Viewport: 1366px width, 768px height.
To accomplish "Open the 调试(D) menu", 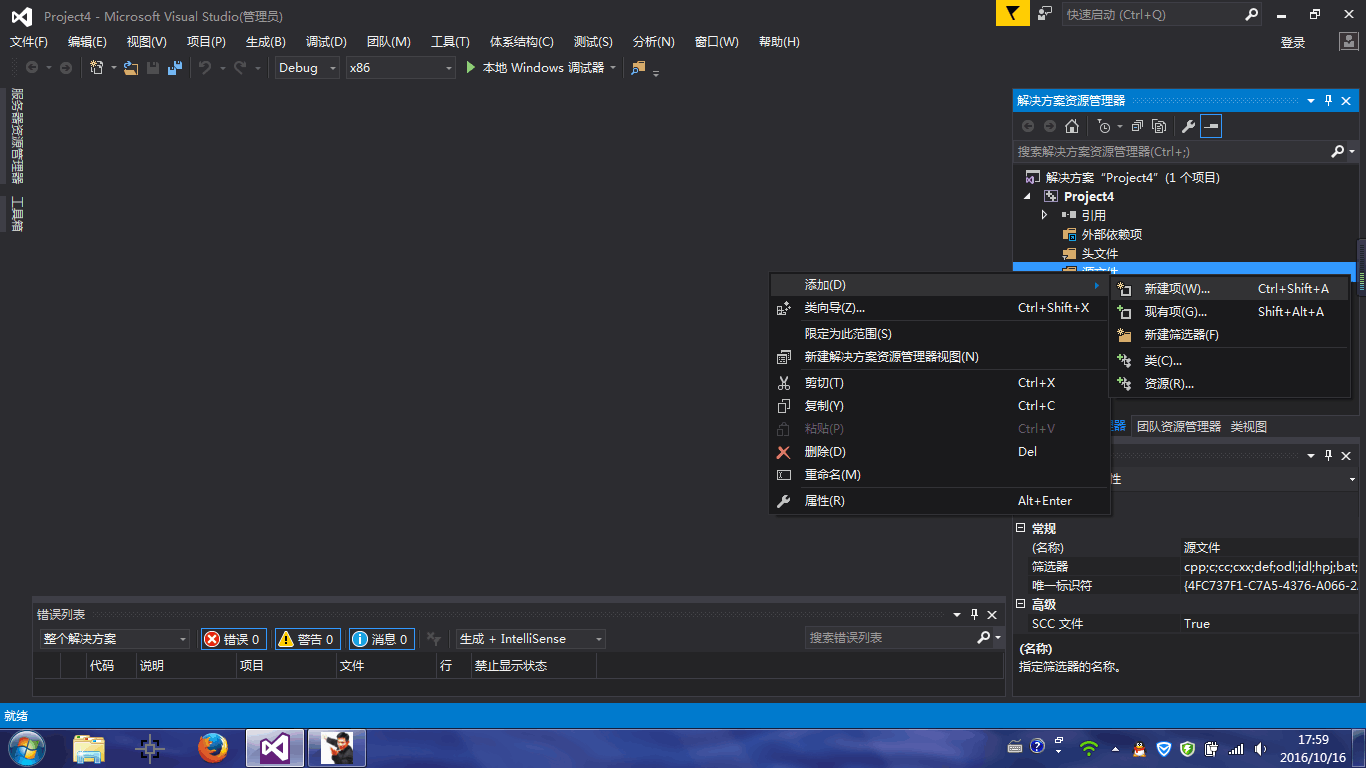I will [326, 42].
